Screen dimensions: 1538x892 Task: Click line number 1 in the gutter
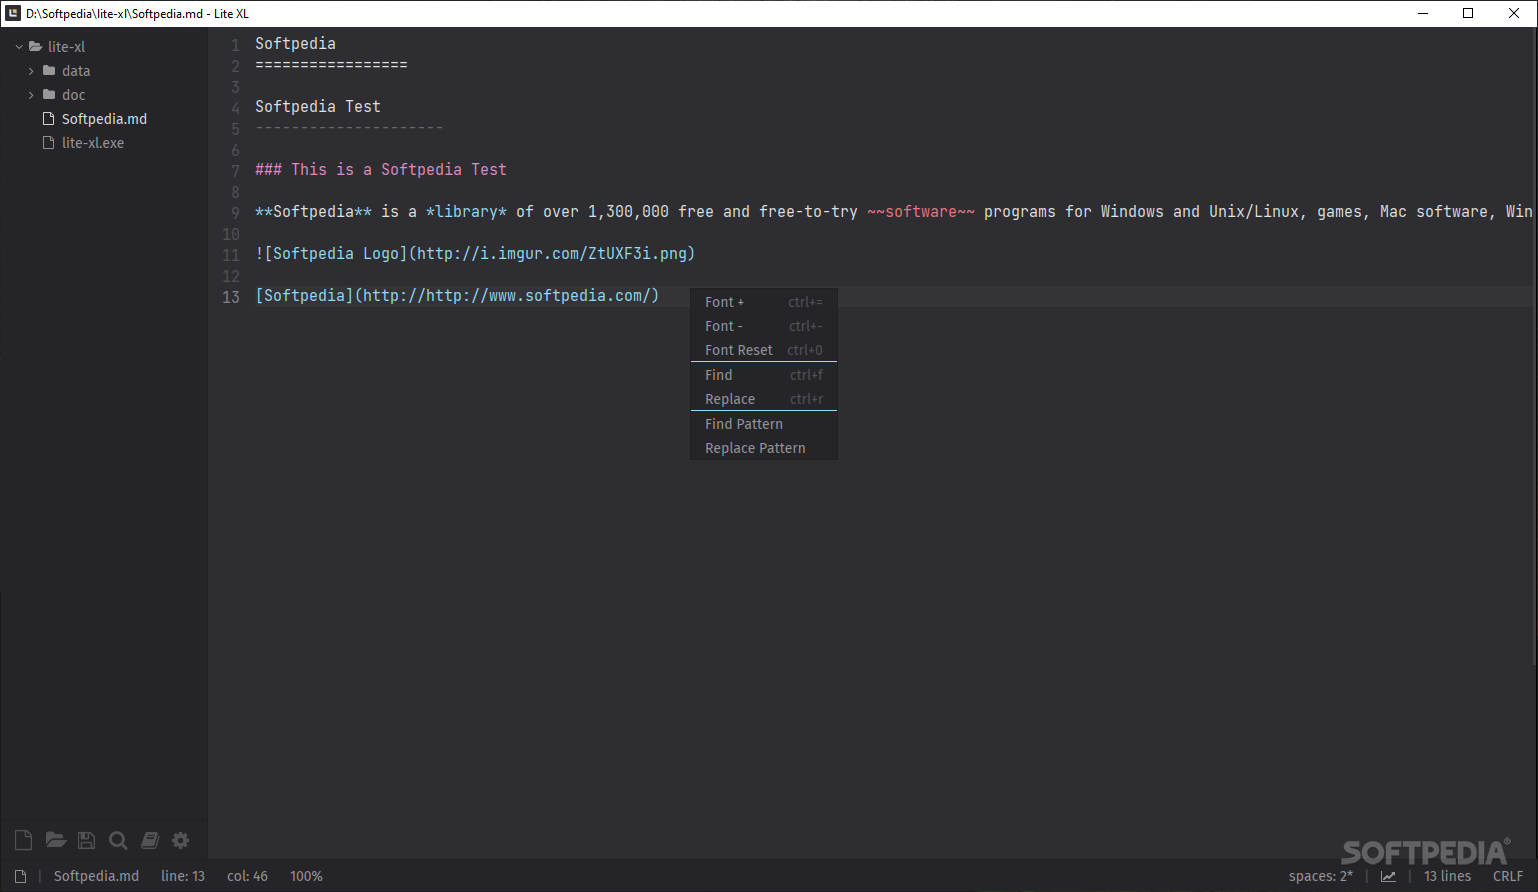235,45
